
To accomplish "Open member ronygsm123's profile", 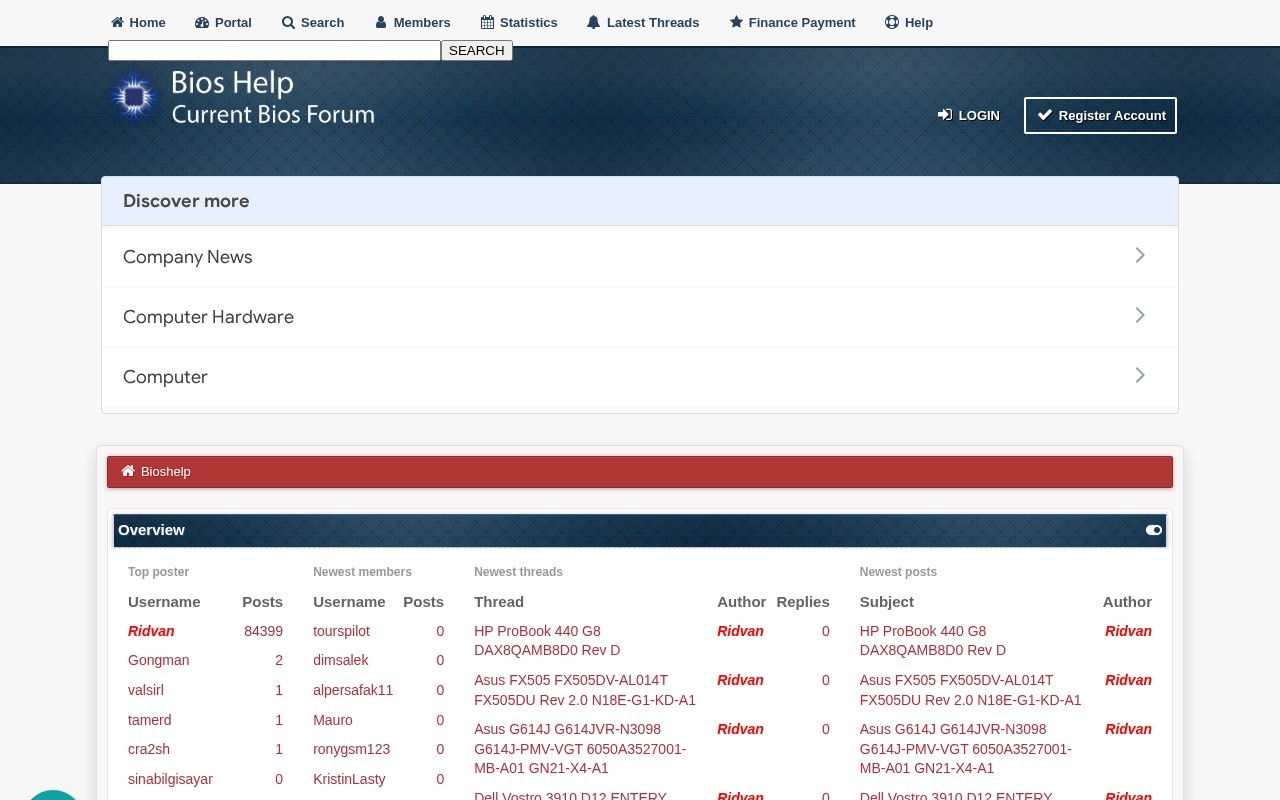I will coord(351,749).
